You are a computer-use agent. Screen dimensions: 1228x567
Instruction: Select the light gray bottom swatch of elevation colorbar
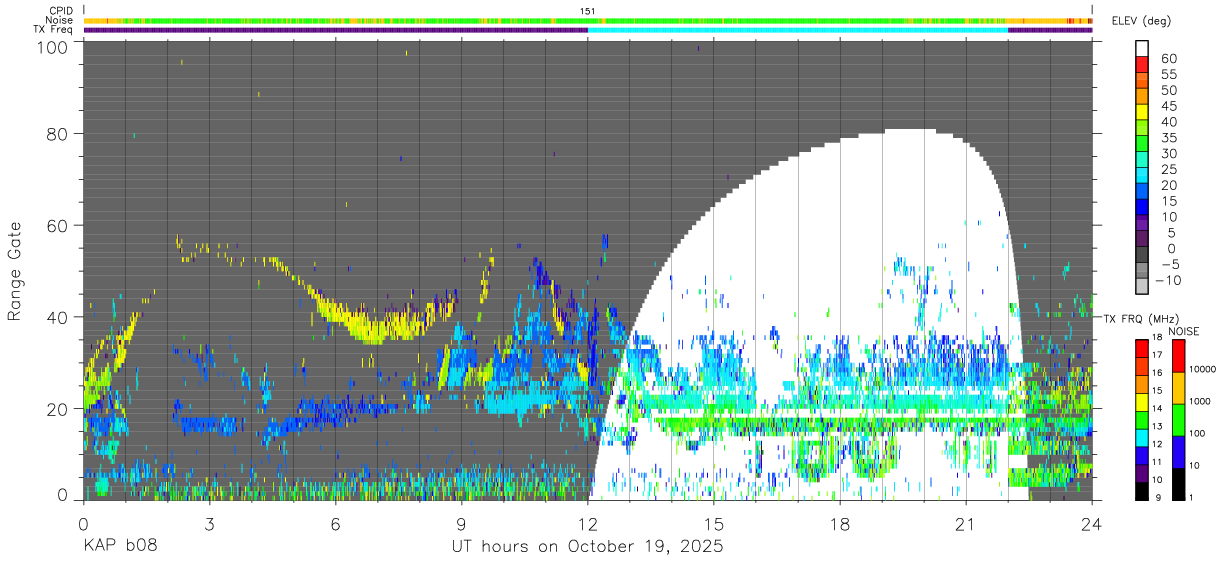click(x=1142, y=288)
